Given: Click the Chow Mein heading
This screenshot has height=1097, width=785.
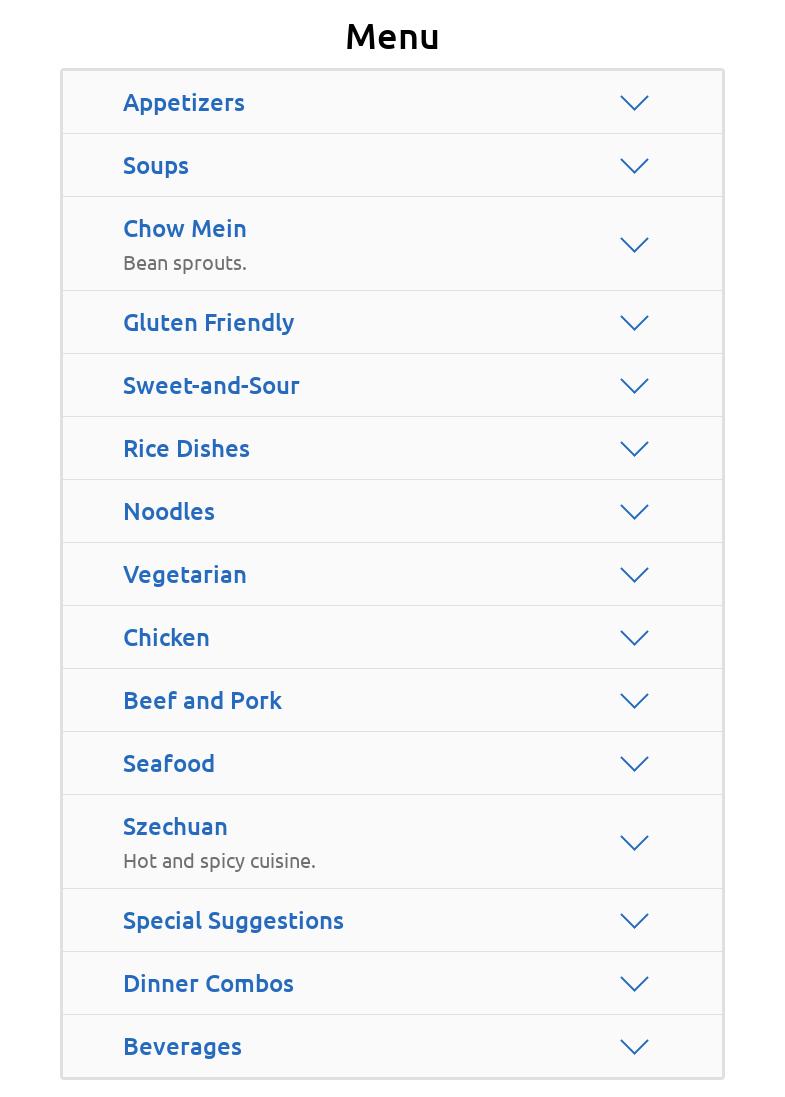Looking at the screenshot, I should click(x=185, y=229).
